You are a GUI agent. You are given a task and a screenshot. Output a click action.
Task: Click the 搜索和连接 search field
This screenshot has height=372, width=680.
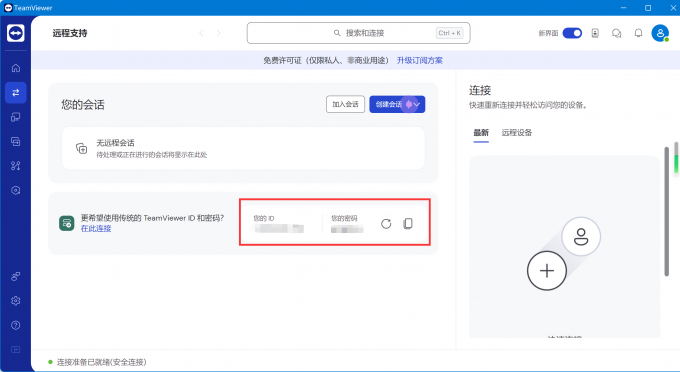tap(359, 33)
